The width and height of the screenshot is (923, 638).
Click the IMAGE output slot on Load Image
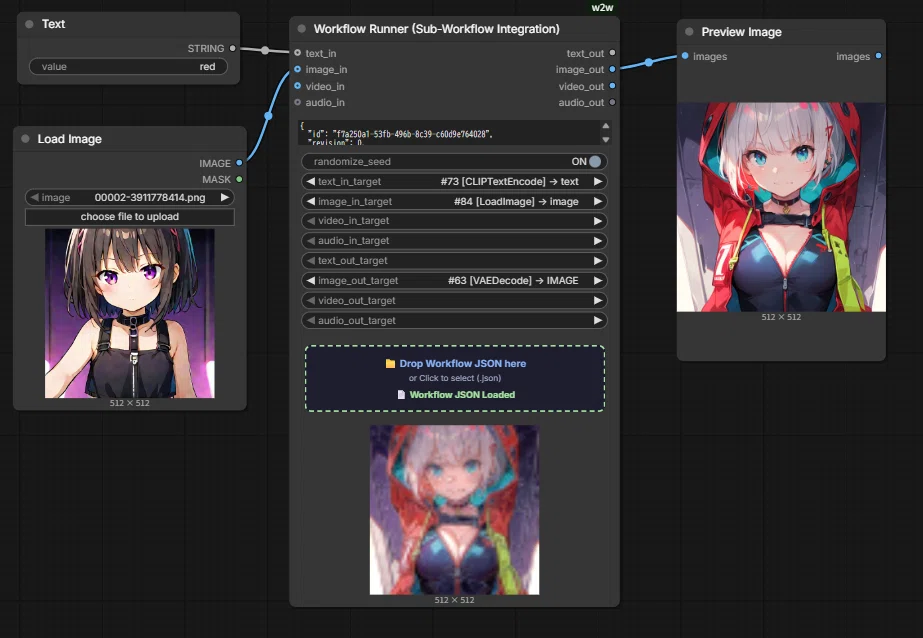point(239,163)
